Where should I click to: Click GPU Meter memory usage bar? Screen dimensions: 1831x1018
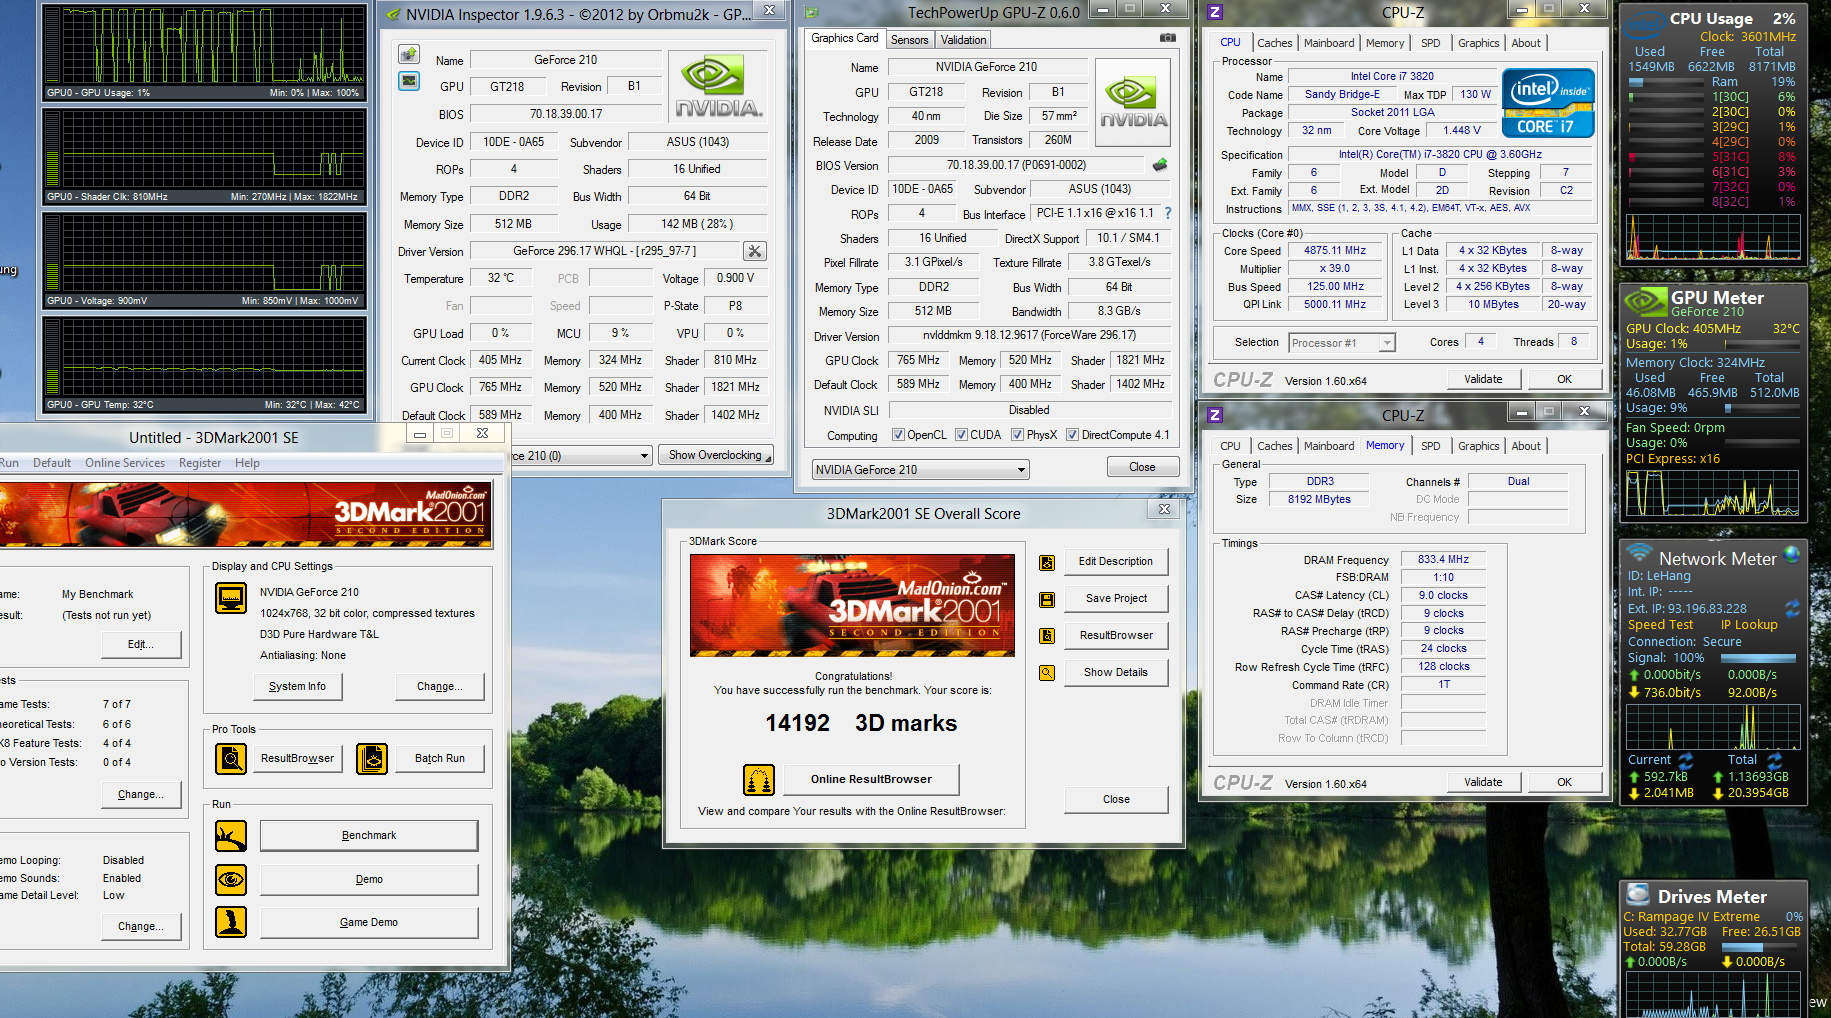pos(1761,408)
